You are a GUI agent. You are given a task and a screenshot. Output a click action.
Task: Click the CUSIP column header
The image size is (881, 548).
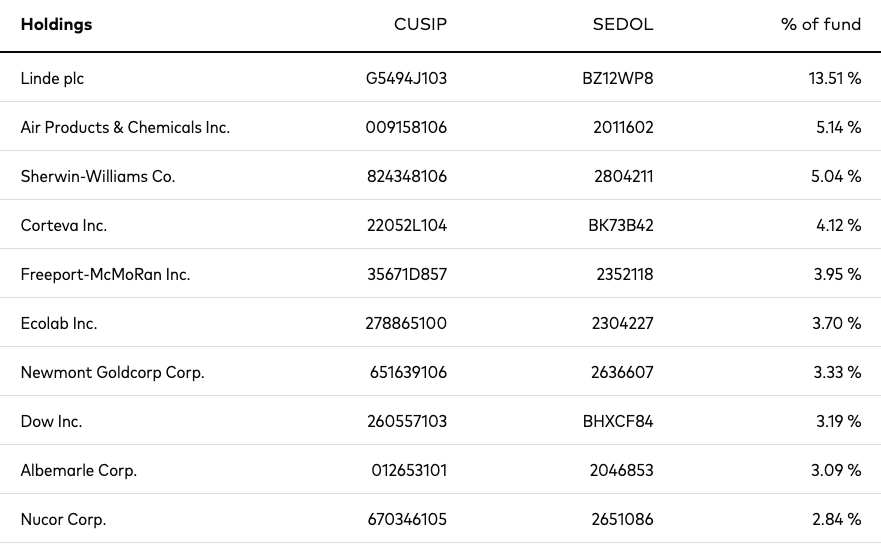[420, 24]
